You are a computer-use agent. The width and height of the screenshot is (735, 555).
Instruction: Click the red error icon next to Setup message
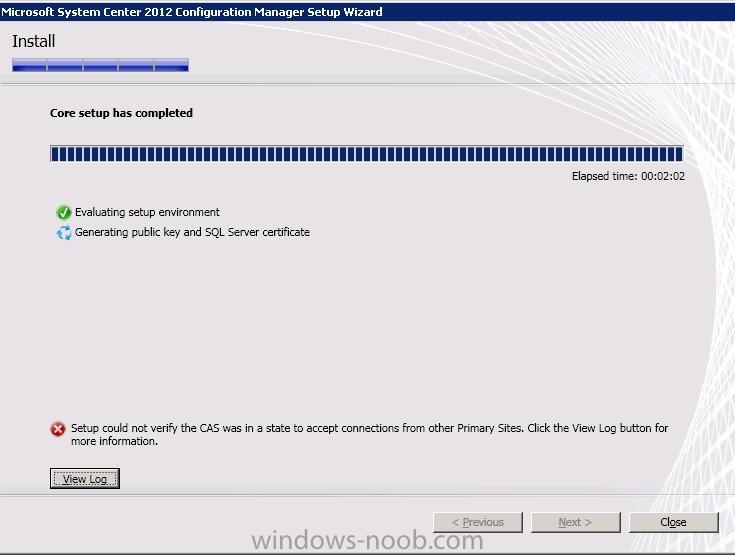[x=58, y=428]
